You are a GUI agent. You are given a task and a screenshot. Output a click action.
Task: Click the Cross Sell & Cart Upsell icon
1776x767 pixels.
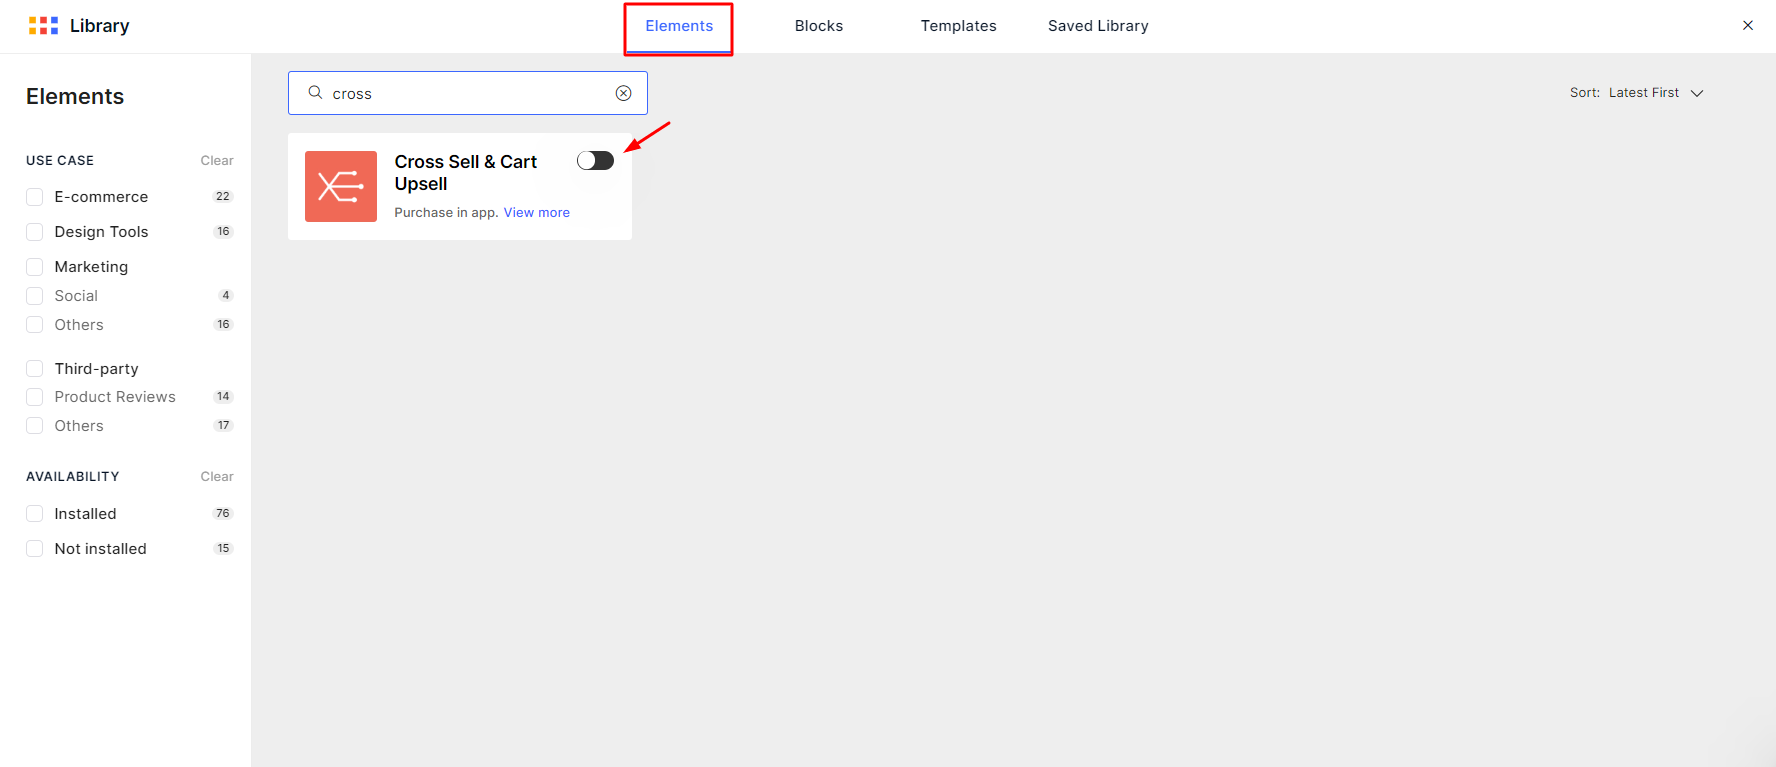pos(341,186)
